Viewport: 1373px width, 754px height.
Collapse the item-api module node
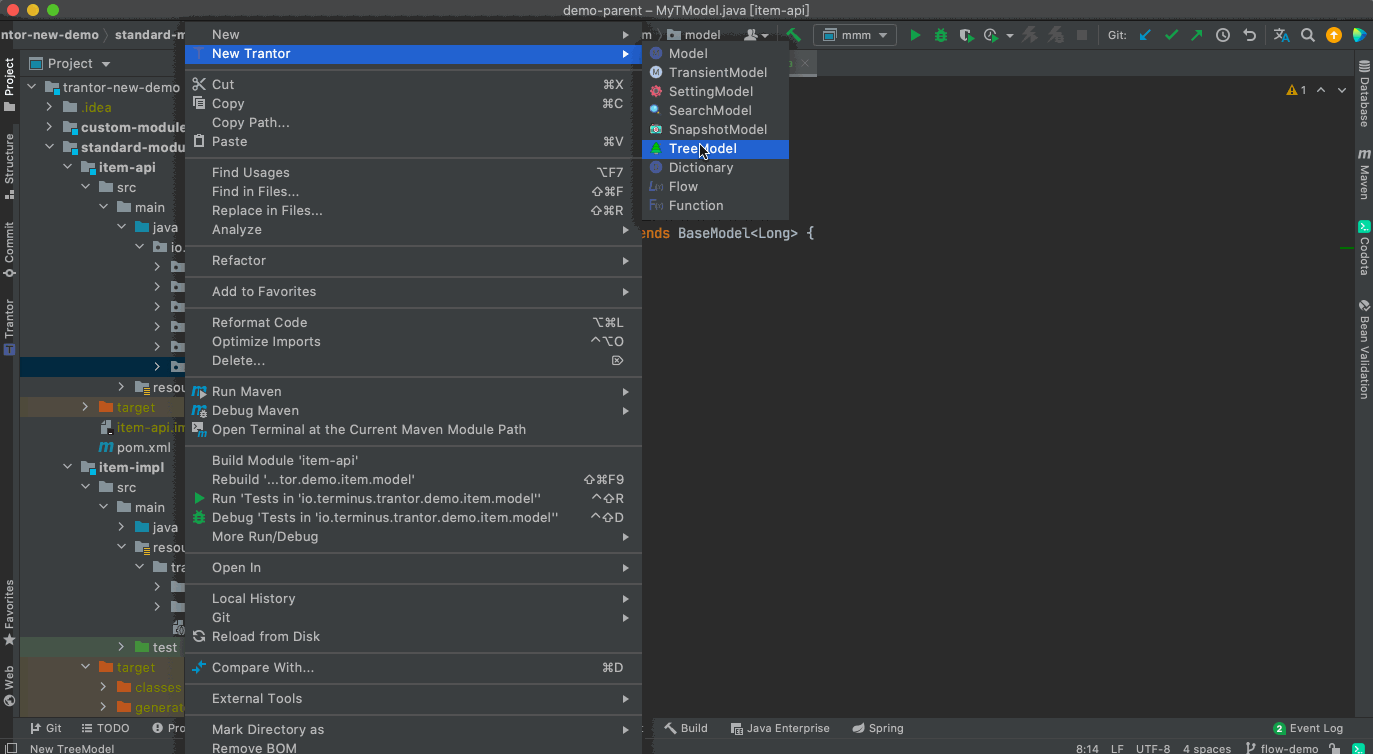68,167
